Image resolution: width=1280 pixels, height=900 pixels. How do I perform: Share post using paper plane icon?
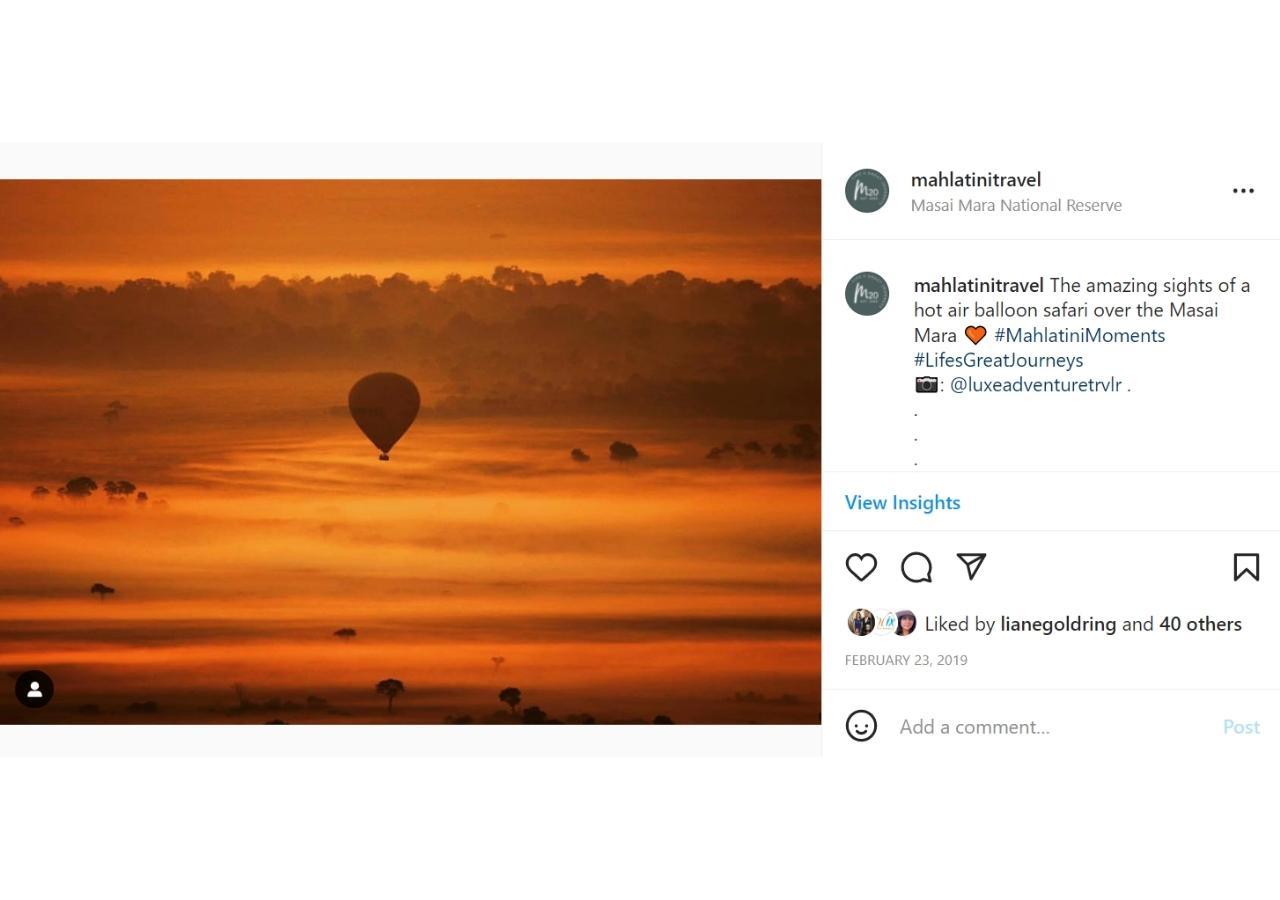[971, 566]
